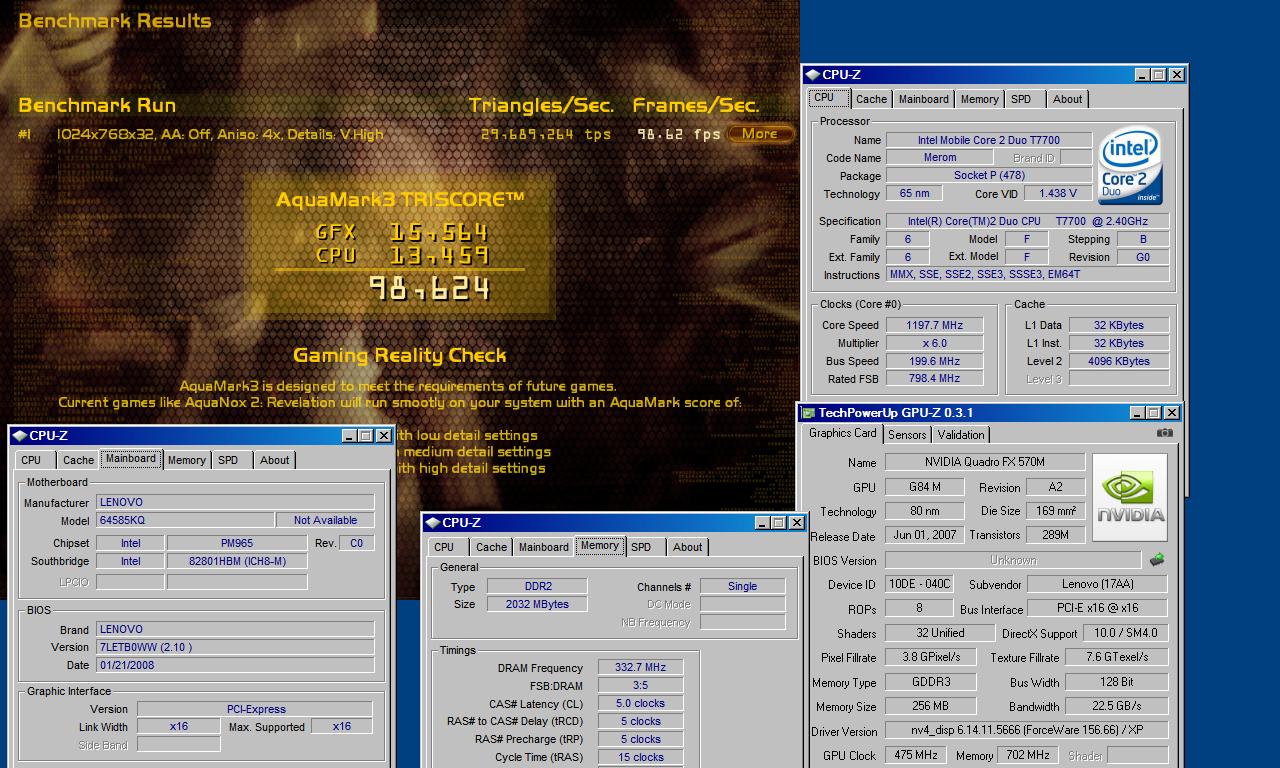Click the processor name field Intel Mobile Core 2 Duo T7700
This screenshot has width=1280, height=768.
[988, 140]
